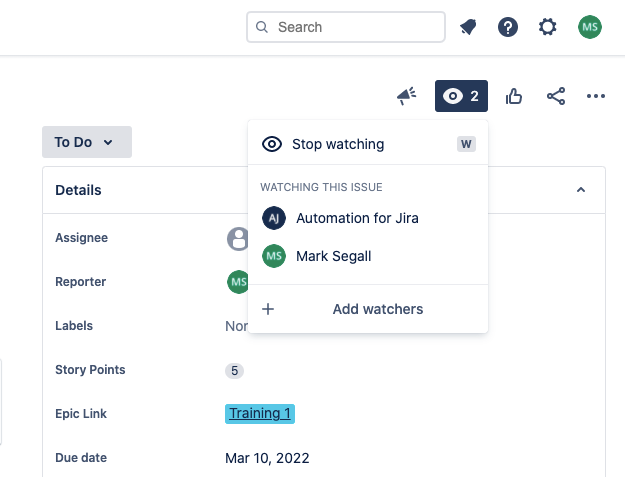This screenshot has height=477, width=625.
Task: Collapse the Details panel chevron
Action: click(581, 190)
